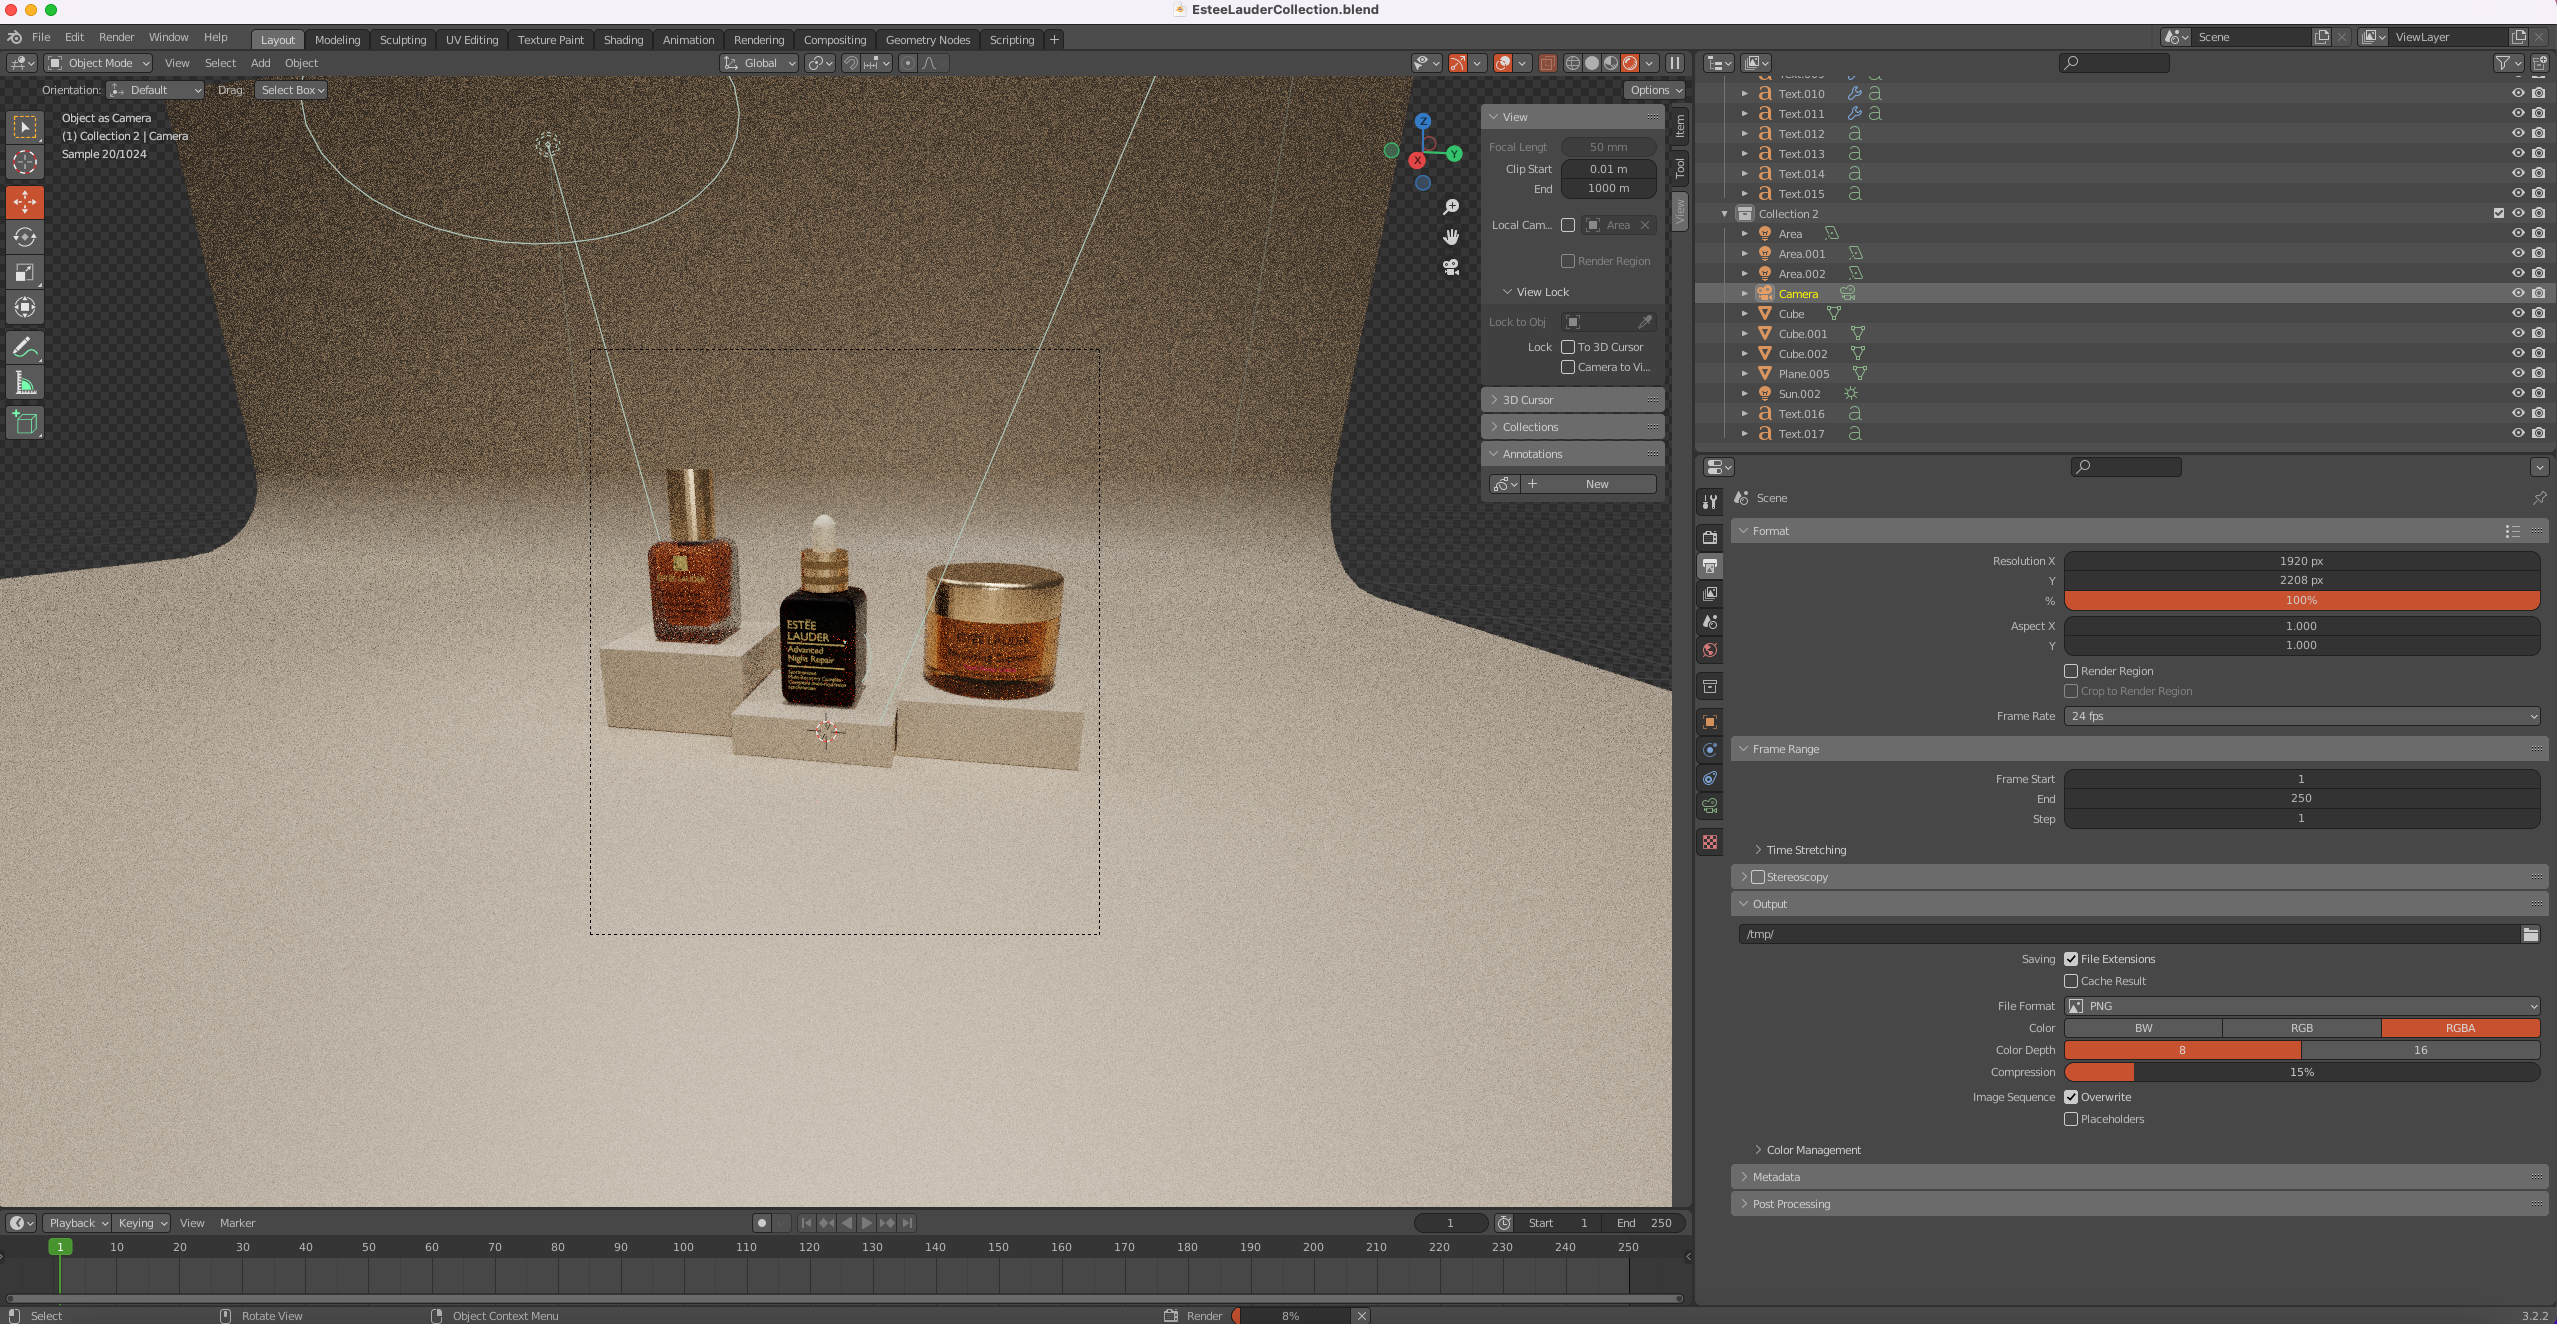Adjust the Compression 15% slider

point(2301,1072)
